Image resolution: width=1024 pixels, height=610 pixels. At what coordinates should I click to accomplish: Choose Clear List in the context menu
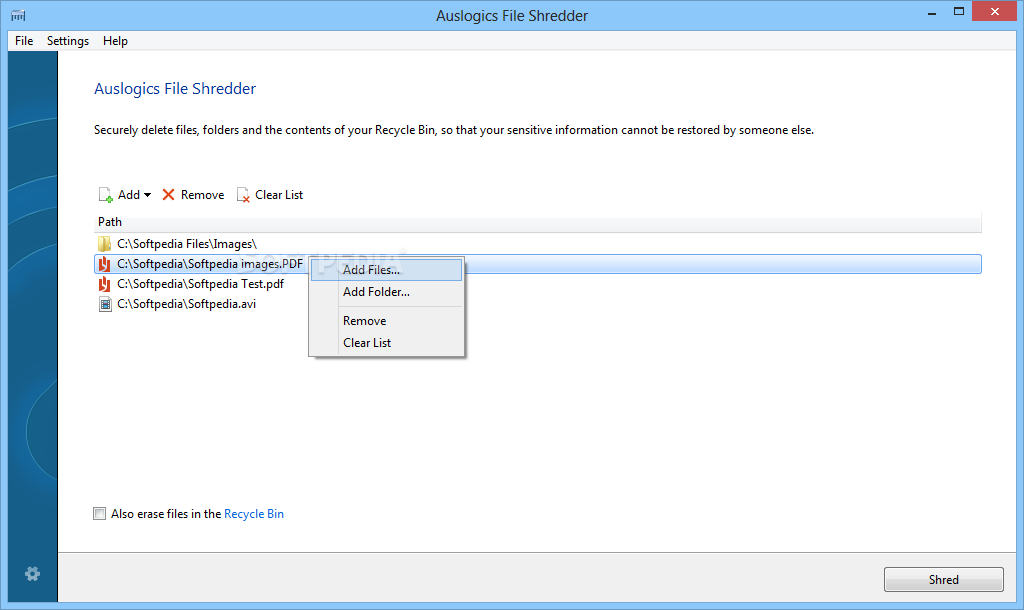387,343
